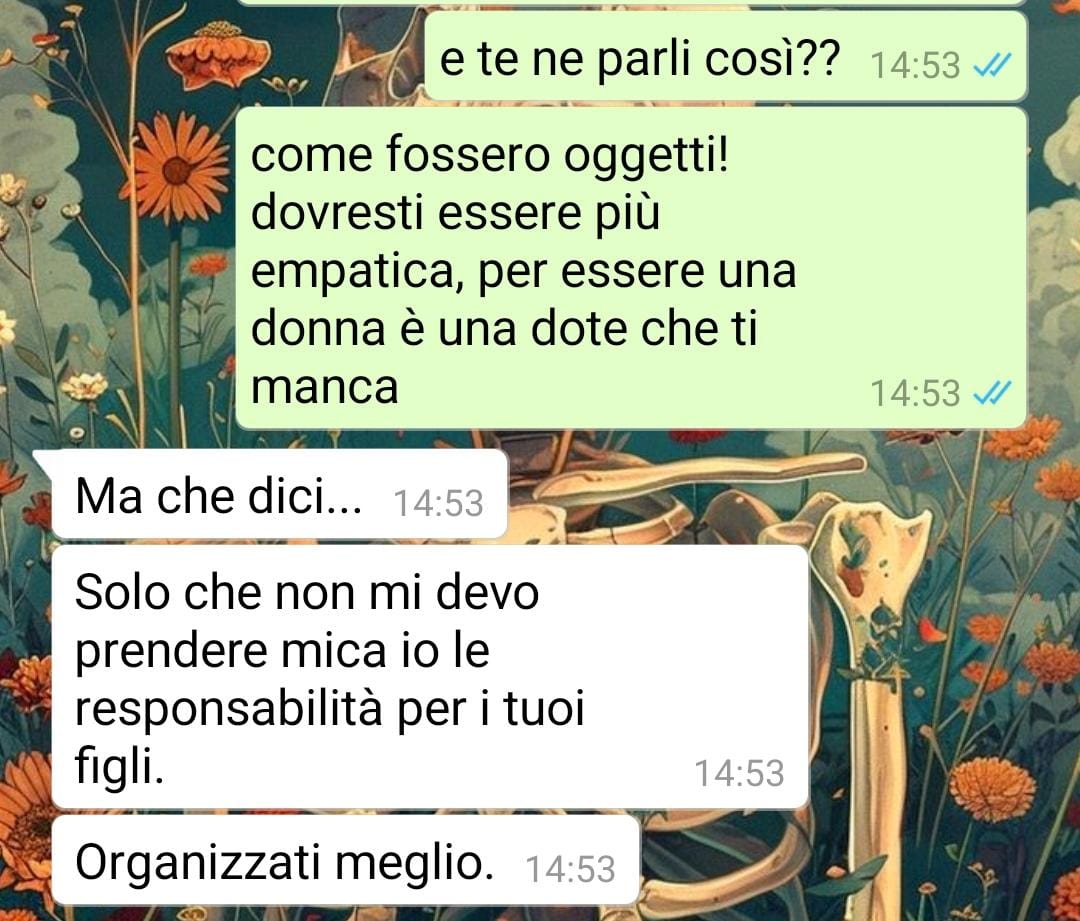
Task: Click the orange daisy on the chat wallpaper
Action: click(x=179, y=170)
